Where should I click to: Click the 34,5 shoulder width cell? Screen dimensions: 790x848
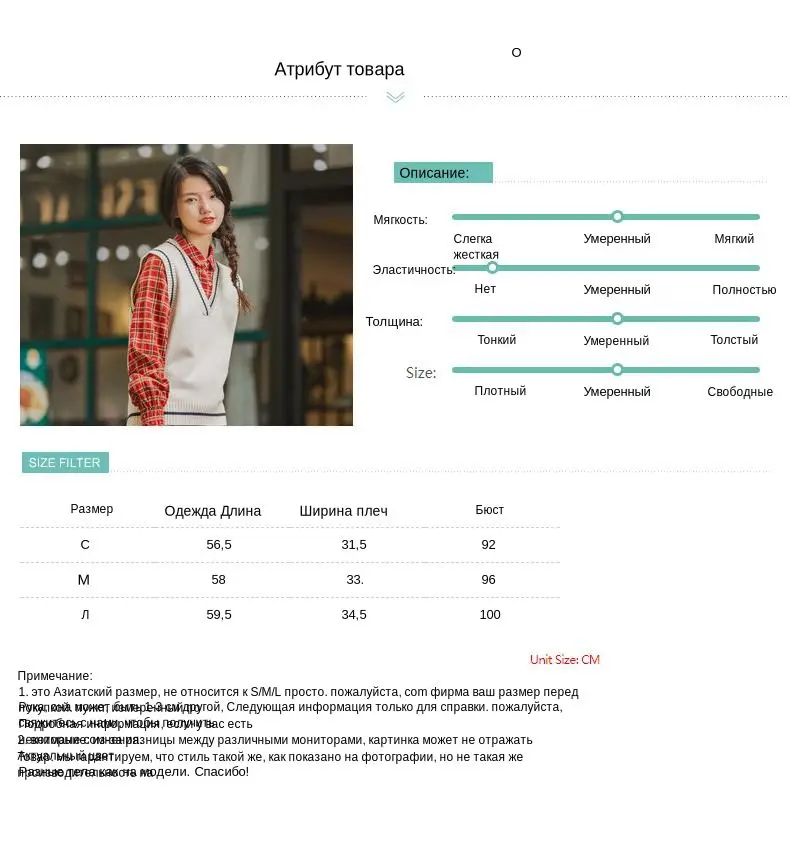(x=354, y=615)
